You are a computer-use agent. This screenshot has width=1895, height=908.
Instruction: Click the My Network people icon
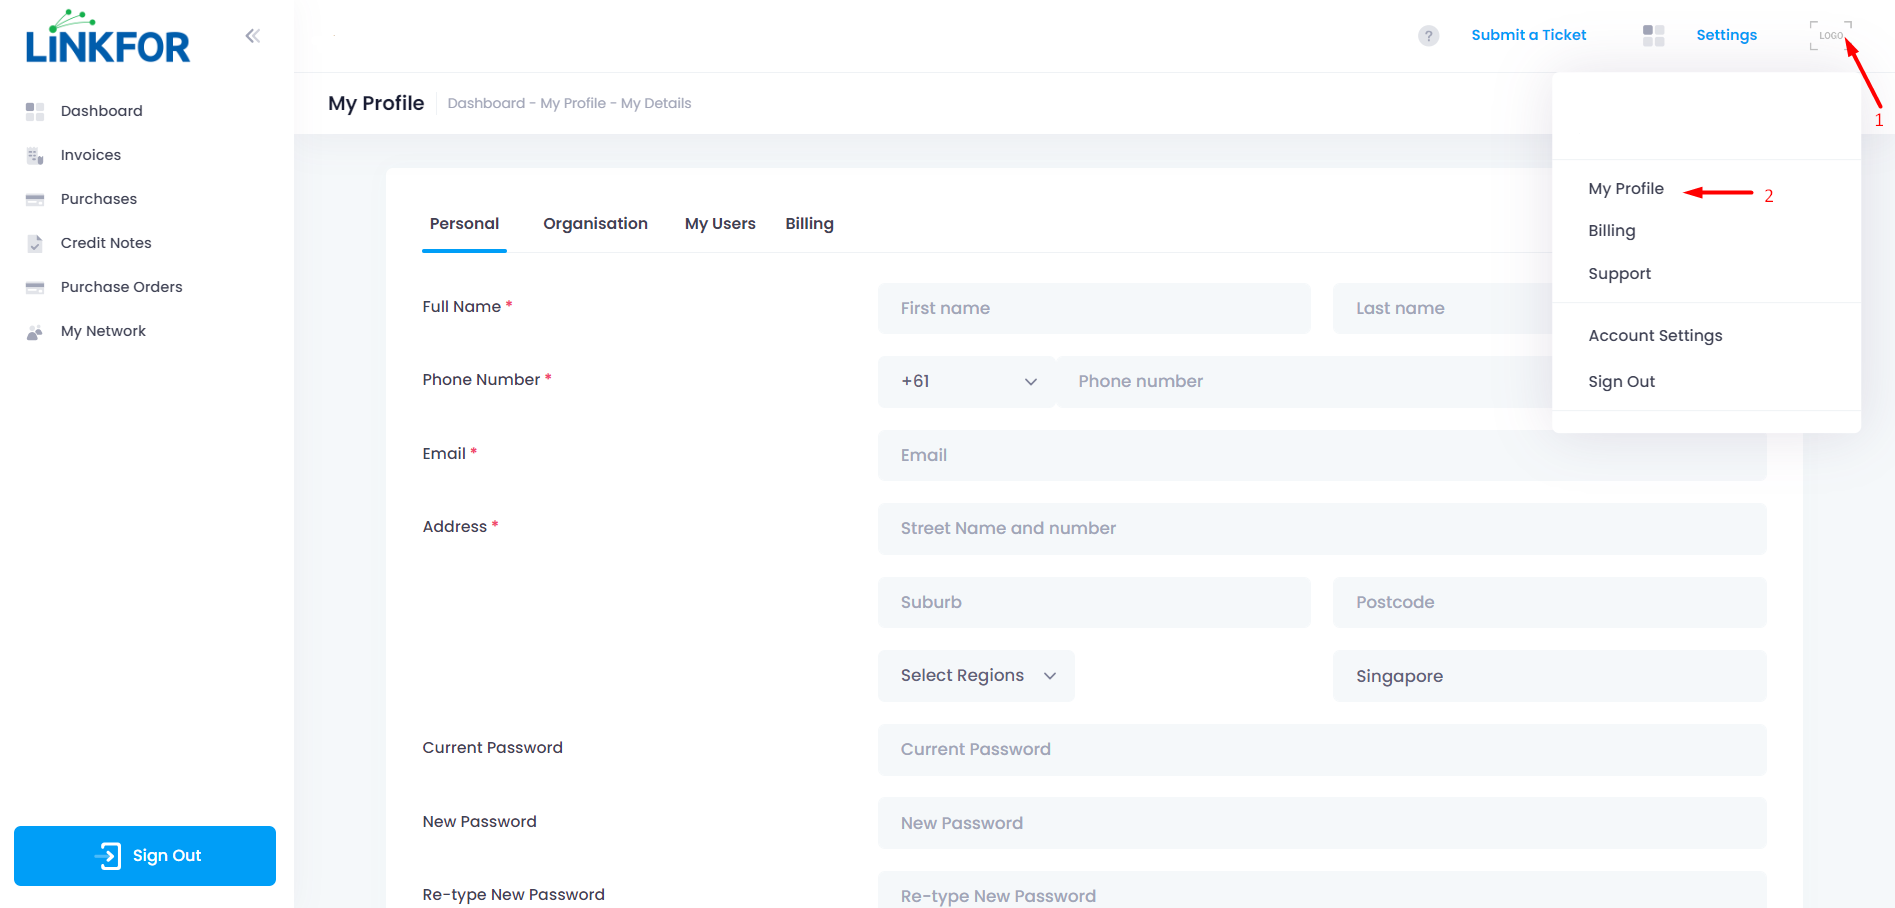click(x=35, y=332)
